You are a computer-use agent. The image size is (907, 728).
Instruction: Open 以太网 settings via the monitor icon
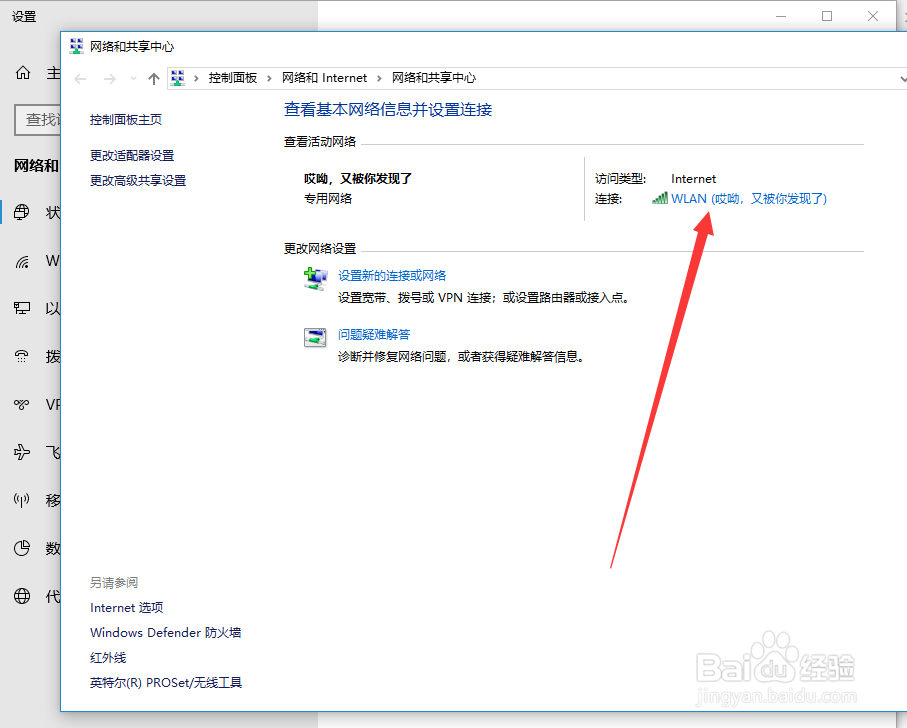click(x=21, y=308)
